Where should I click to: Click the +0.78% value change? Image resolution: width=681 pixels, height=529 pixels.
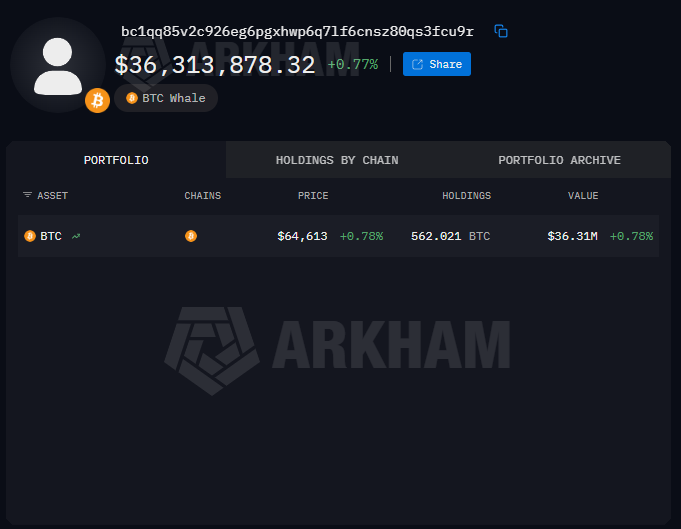(631, 236)
